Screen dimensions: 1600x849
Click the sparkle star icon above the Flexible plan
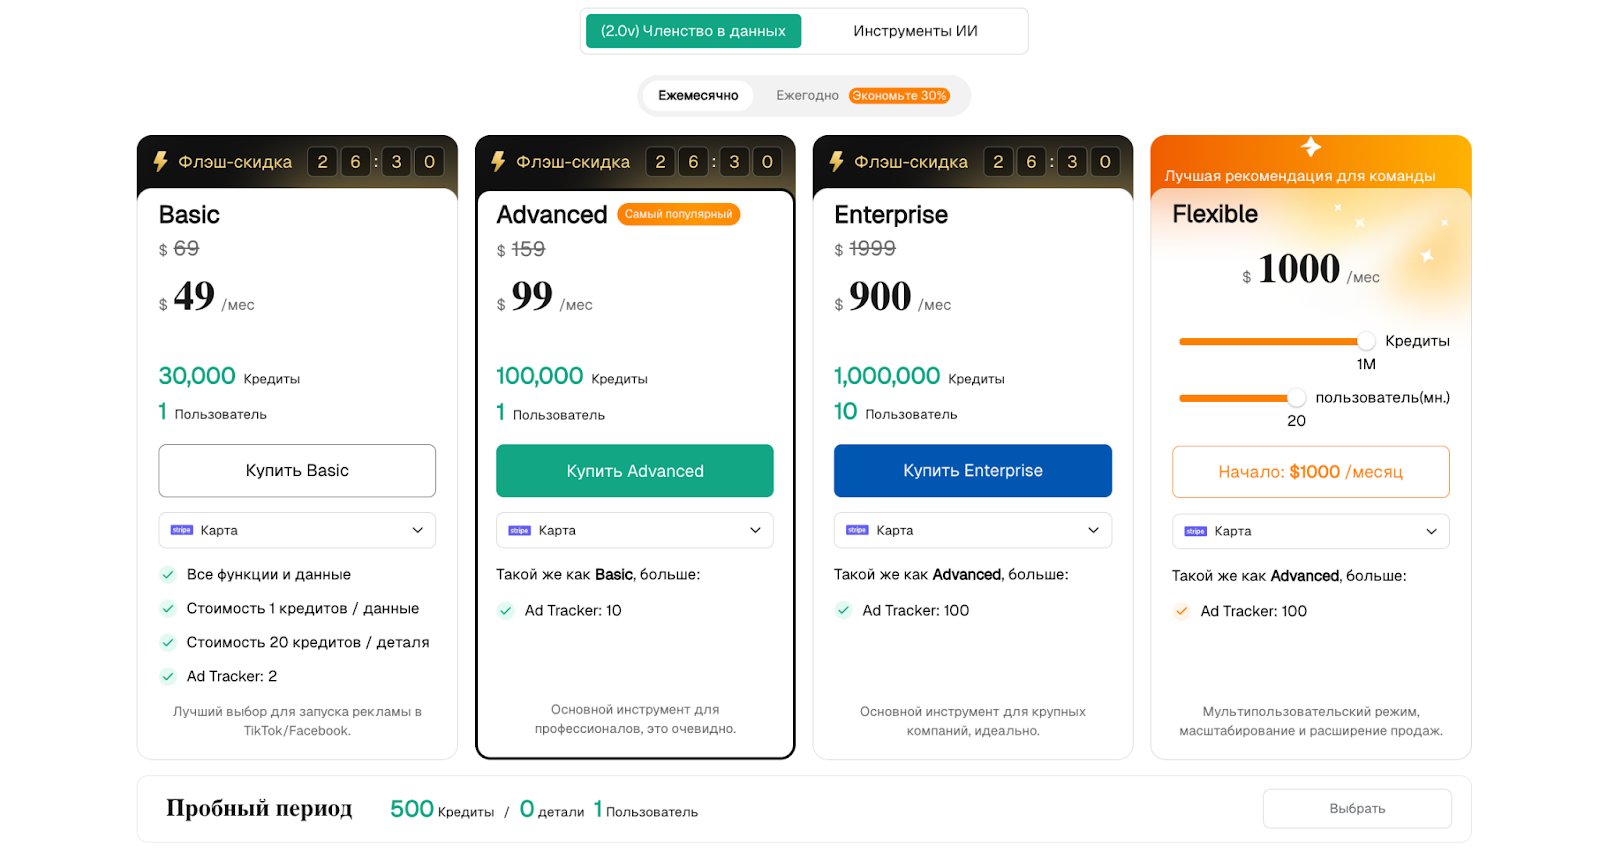point(1311,147)
